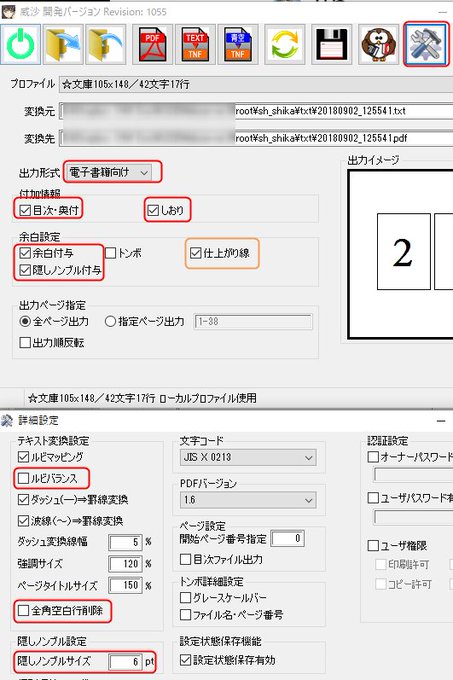
Task: Click the 変換元 file path field
Action: [256, 111]
